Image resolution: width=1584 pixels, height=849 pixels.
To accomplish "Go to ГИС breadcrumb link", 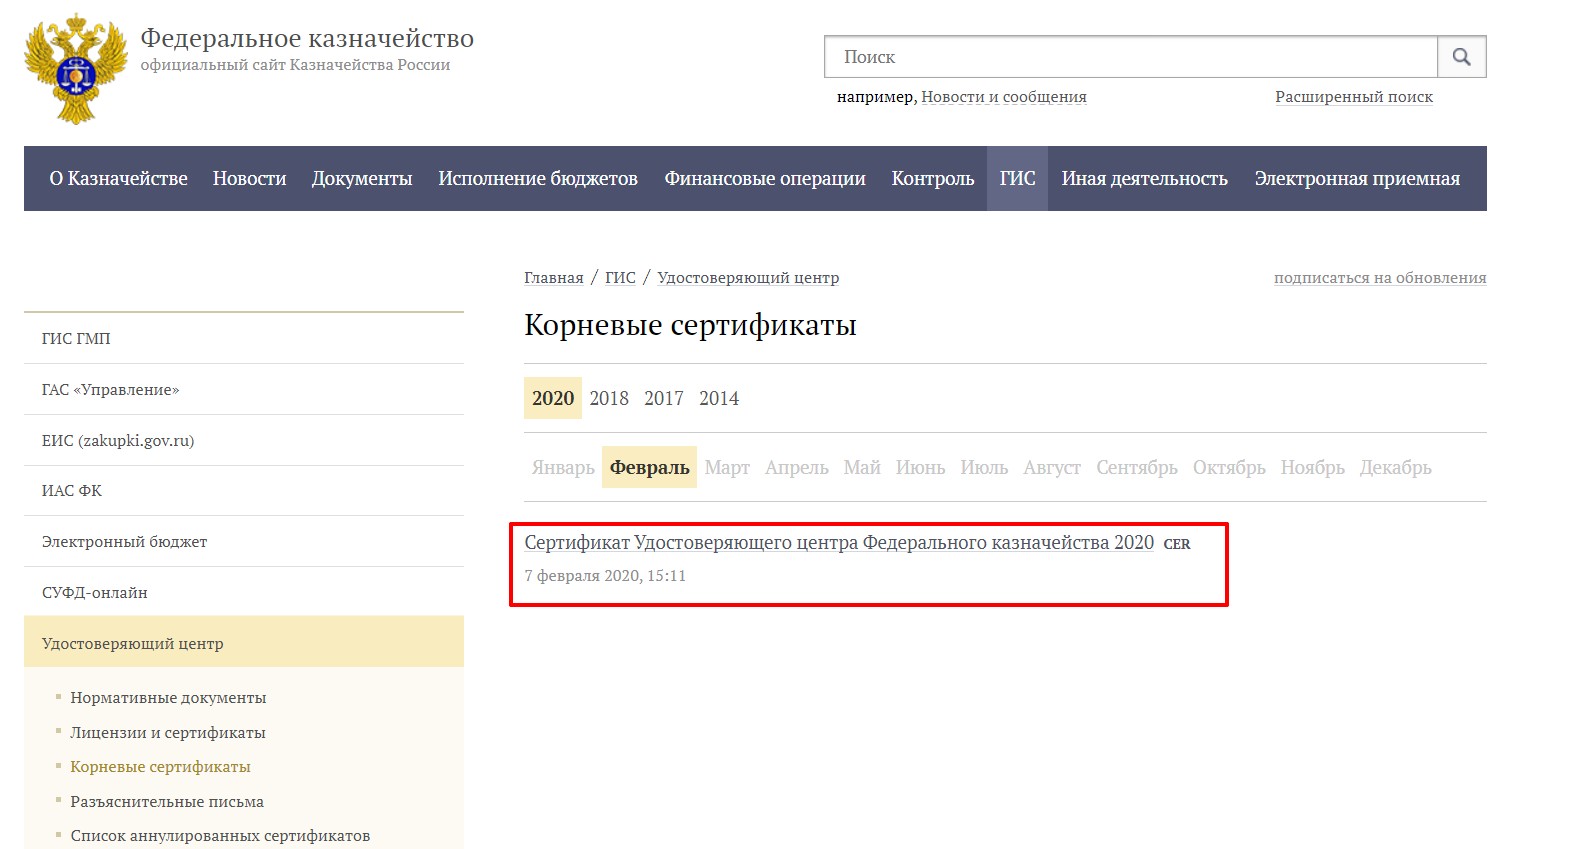I will click(620, 278).
